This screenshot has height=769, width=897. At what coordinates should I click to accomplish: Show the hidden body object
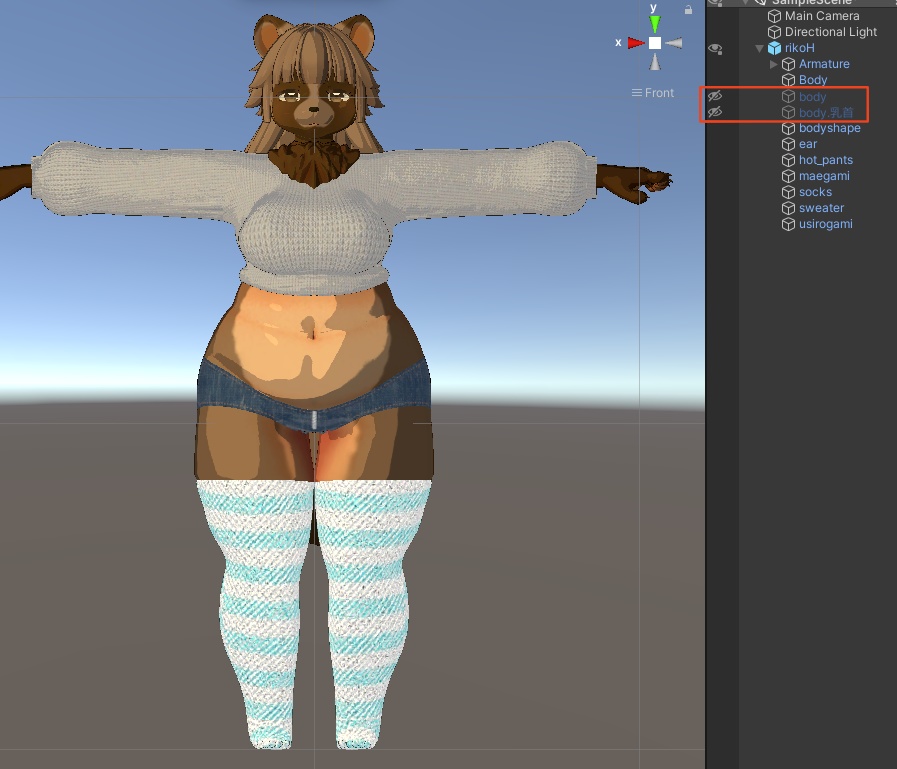pyautogui.click(x=715, y=96)
